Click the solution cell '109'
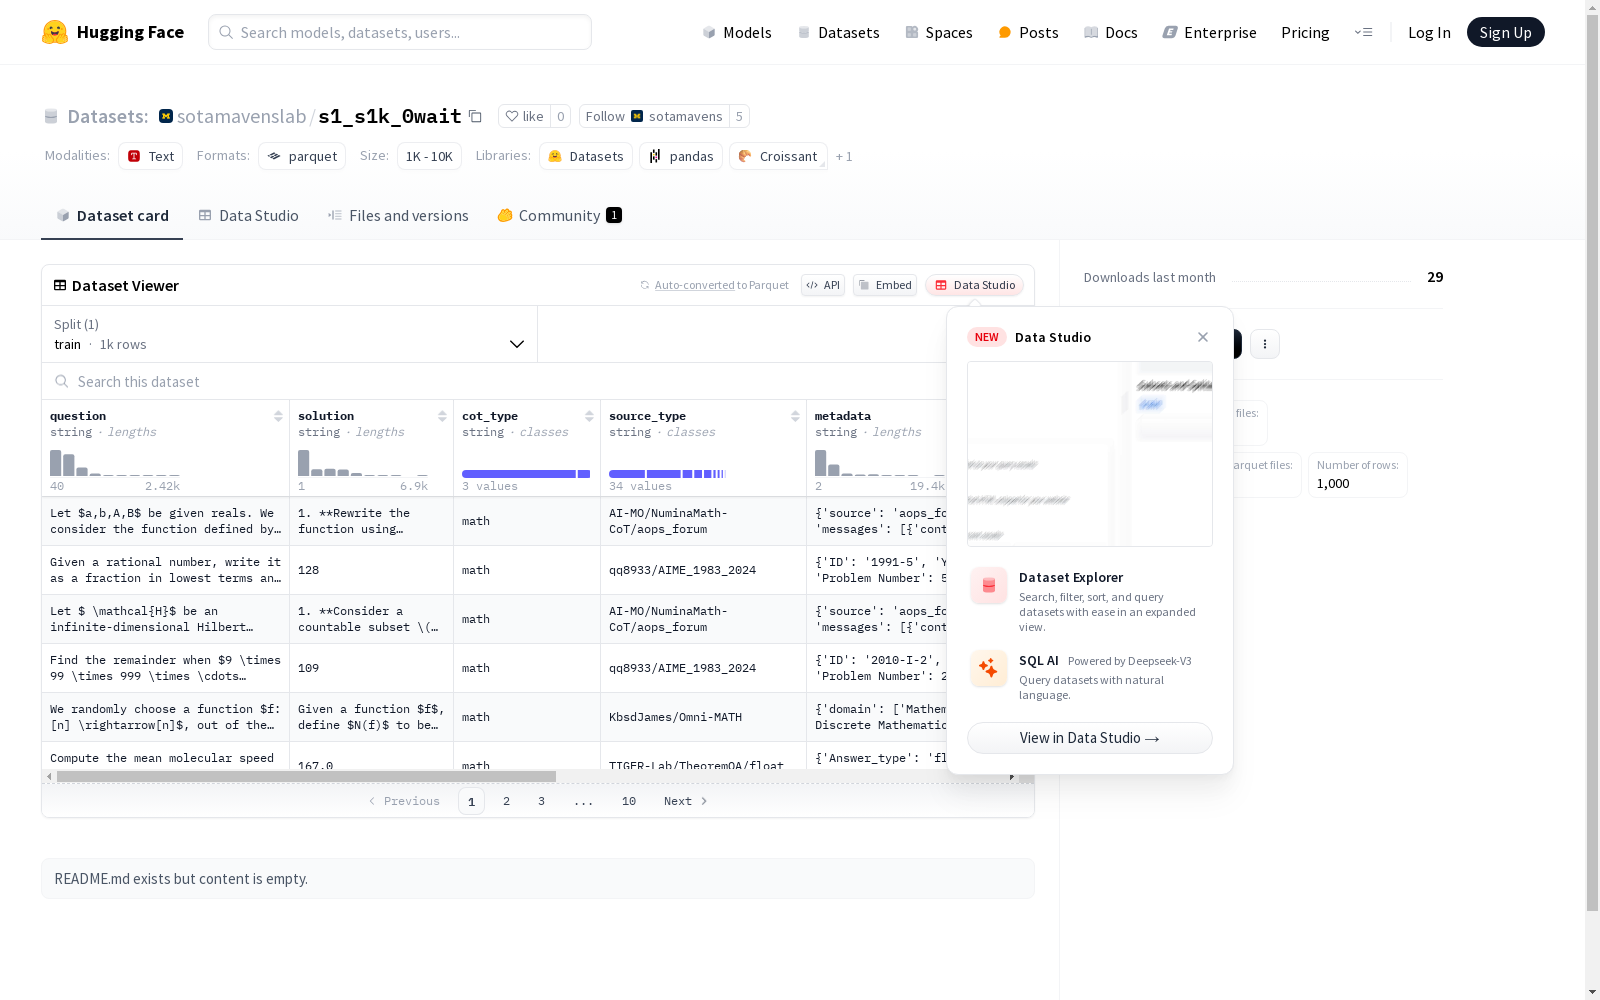This screenshot has width=1600, height=1000. 371,668
